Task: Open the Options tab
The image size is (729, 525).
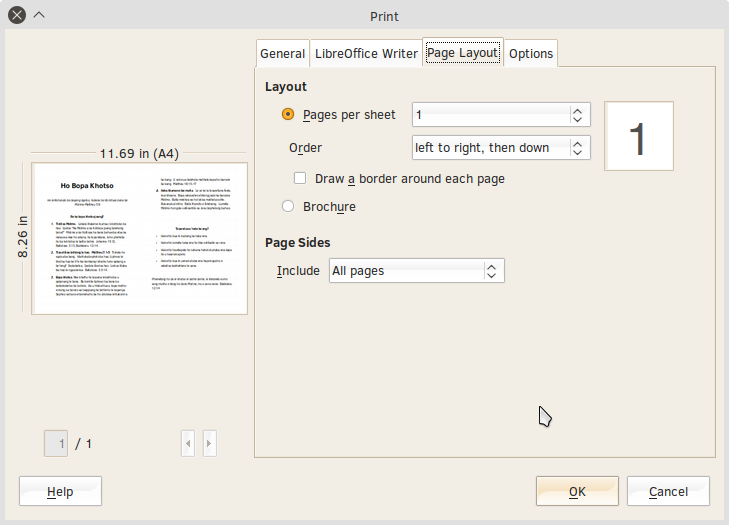Action: pyautogui.click(x=531, y=53)
